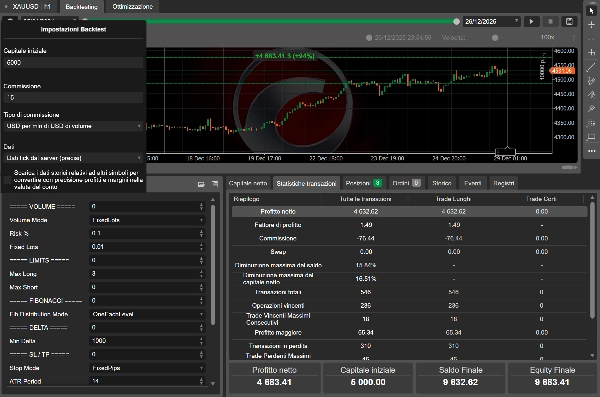This screenshot has height=397, width=600.
Task: Open the Tipo di commissione dropdown
Action: [73, 126]
